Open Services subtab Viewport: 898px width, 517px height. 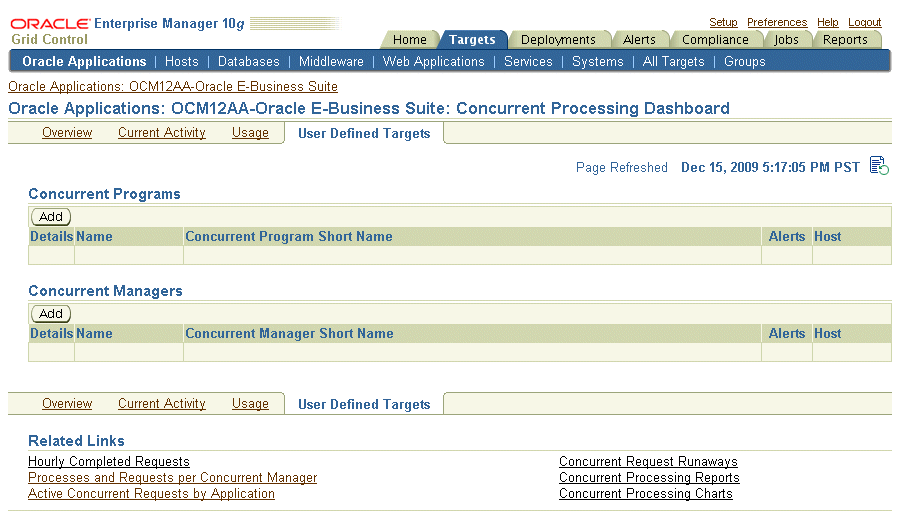tap(528, 62)
